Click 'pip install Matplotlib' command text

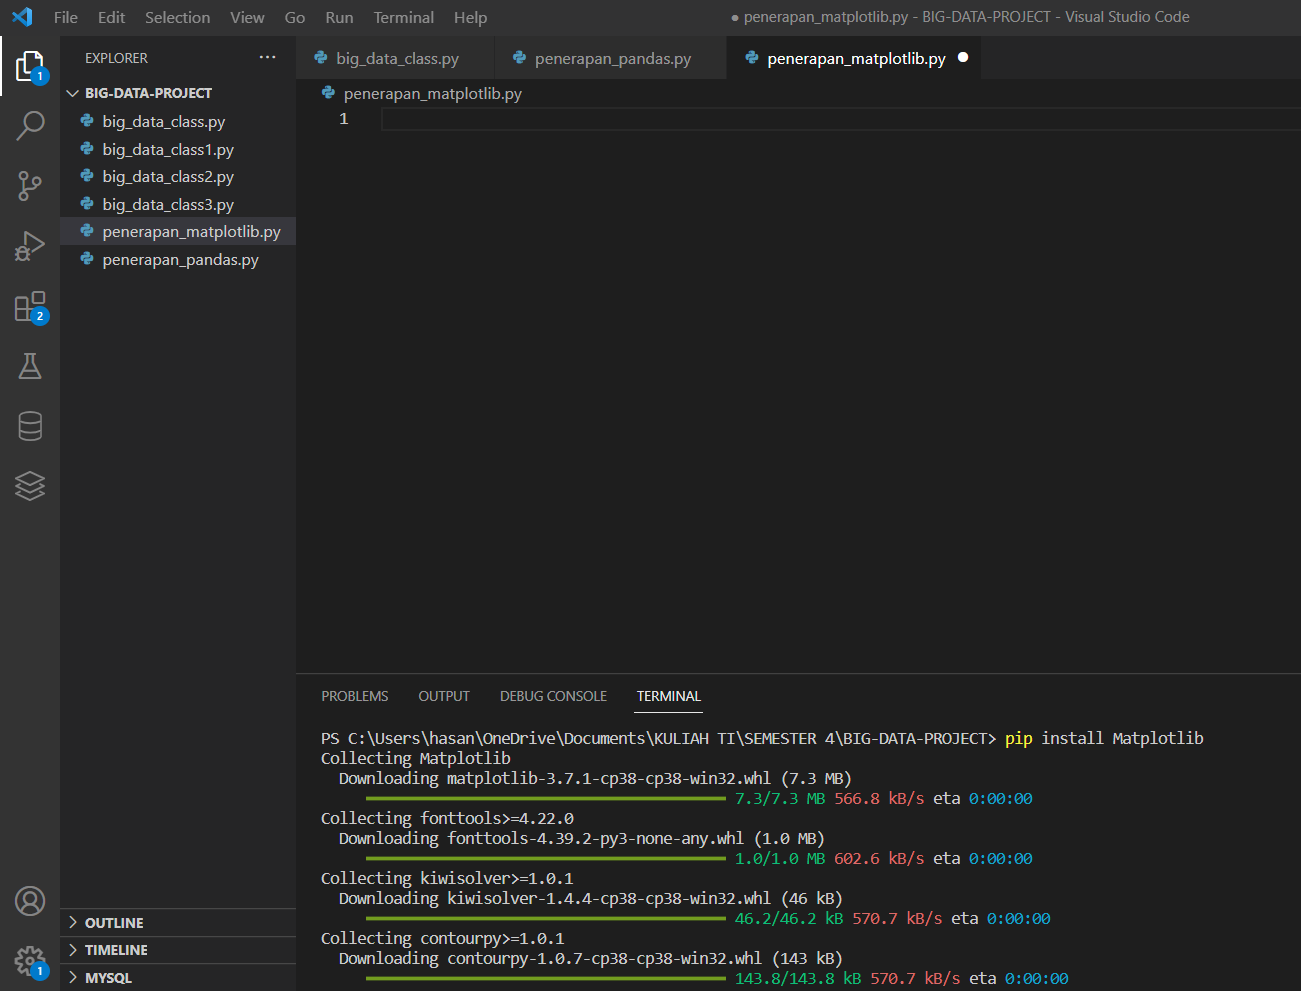point(1104,738)
